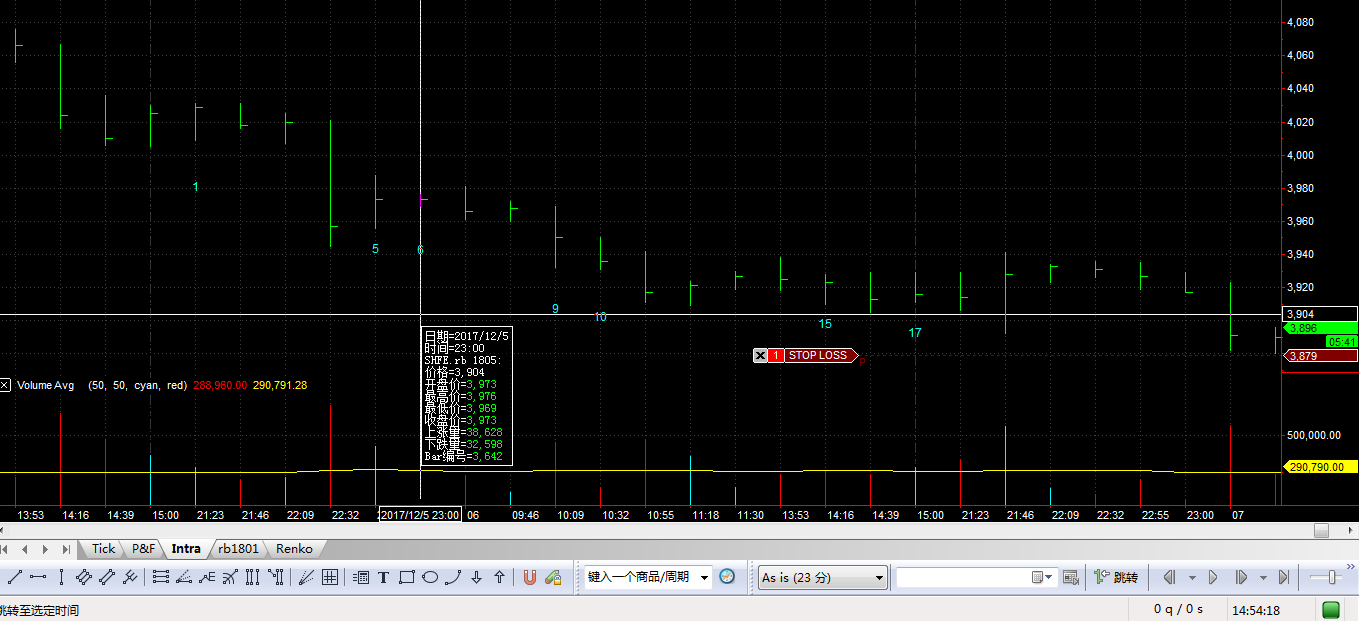
Task: Click the 跳转 jump button
Action: tap(1117, 577)
